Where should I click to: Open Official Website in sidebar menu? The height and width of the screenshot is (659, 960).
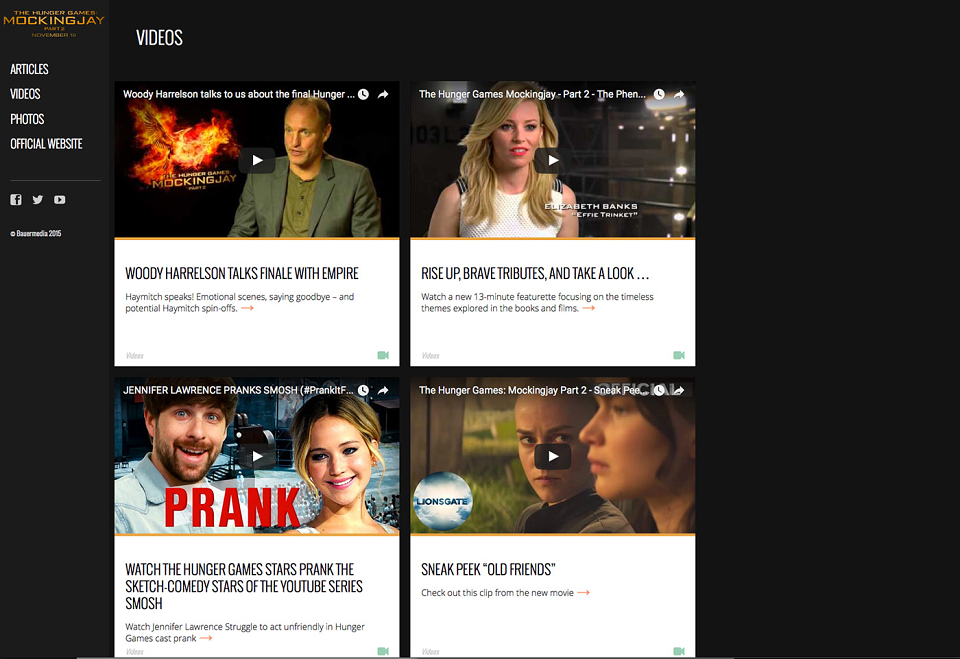(x=46, y=144)
